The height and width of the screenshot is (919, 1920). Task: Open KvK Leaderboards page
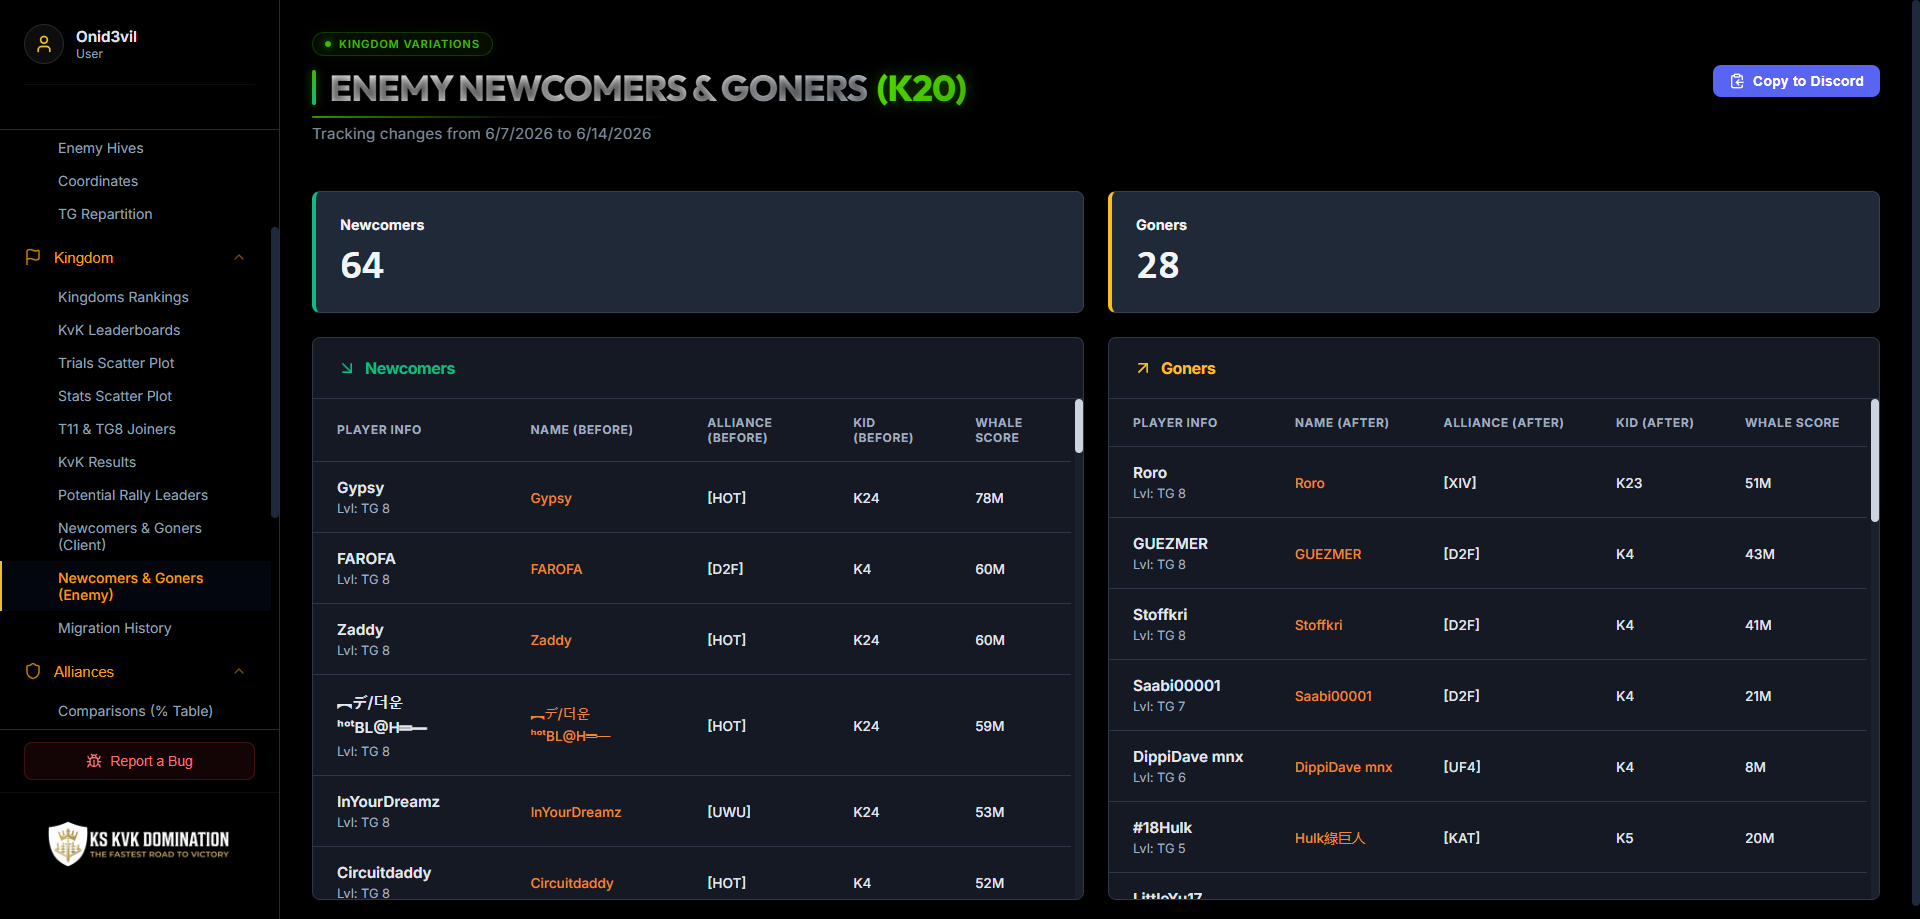tap(119, 330)
